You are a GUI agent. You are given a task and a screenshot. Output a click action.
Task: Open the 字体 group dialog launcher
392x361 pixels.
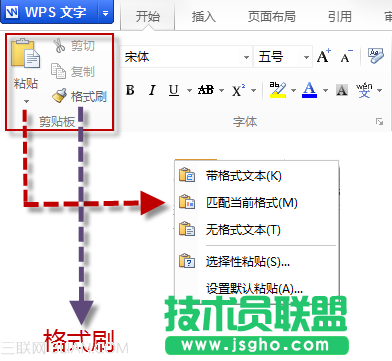coord(379,122)
